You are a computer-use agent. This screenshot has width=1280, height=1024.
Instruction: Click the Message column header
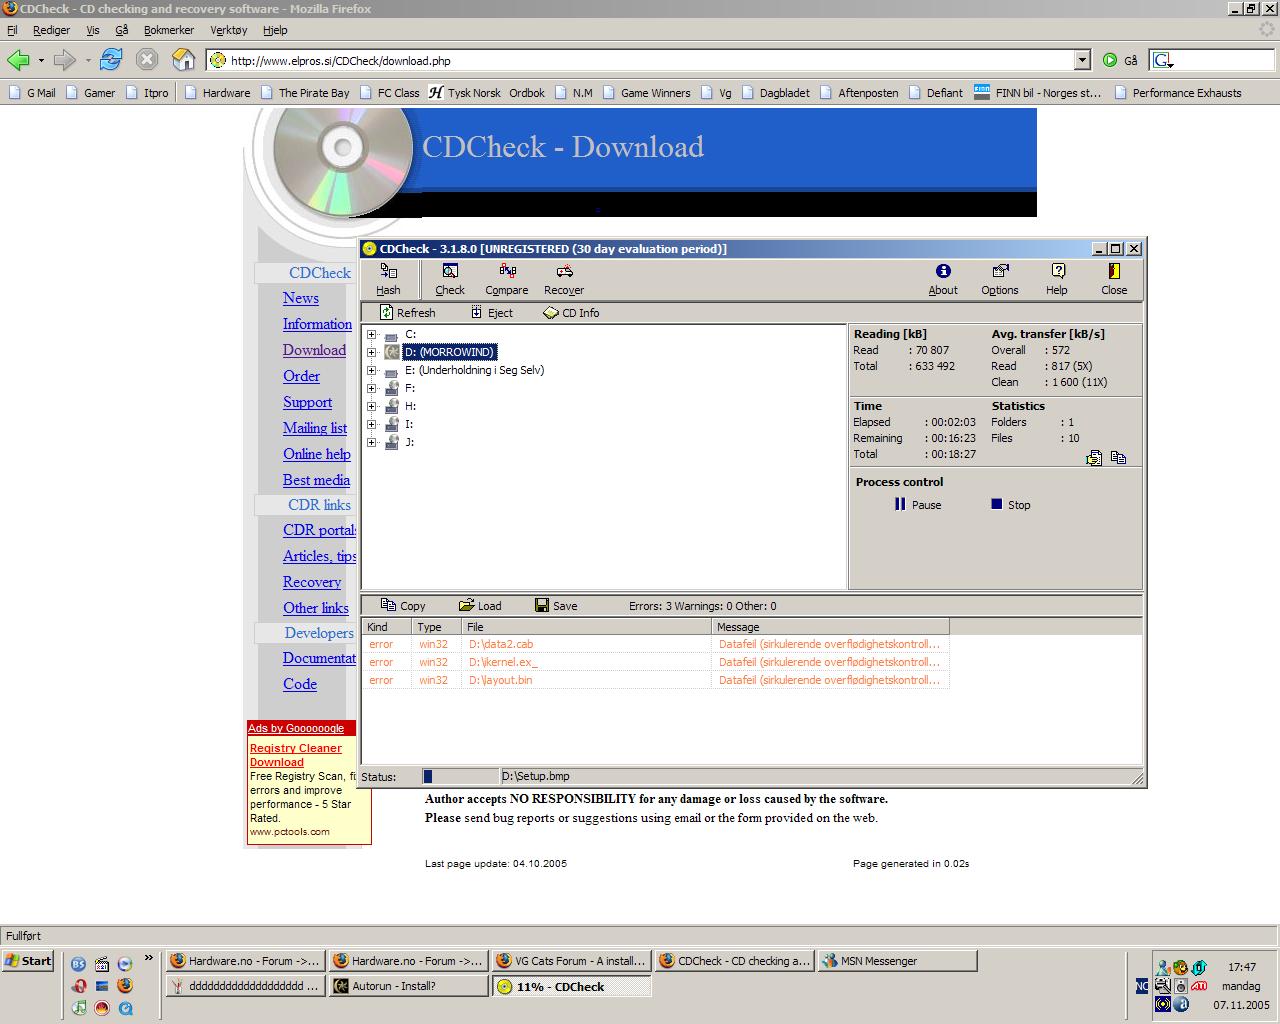coord(830,627)
